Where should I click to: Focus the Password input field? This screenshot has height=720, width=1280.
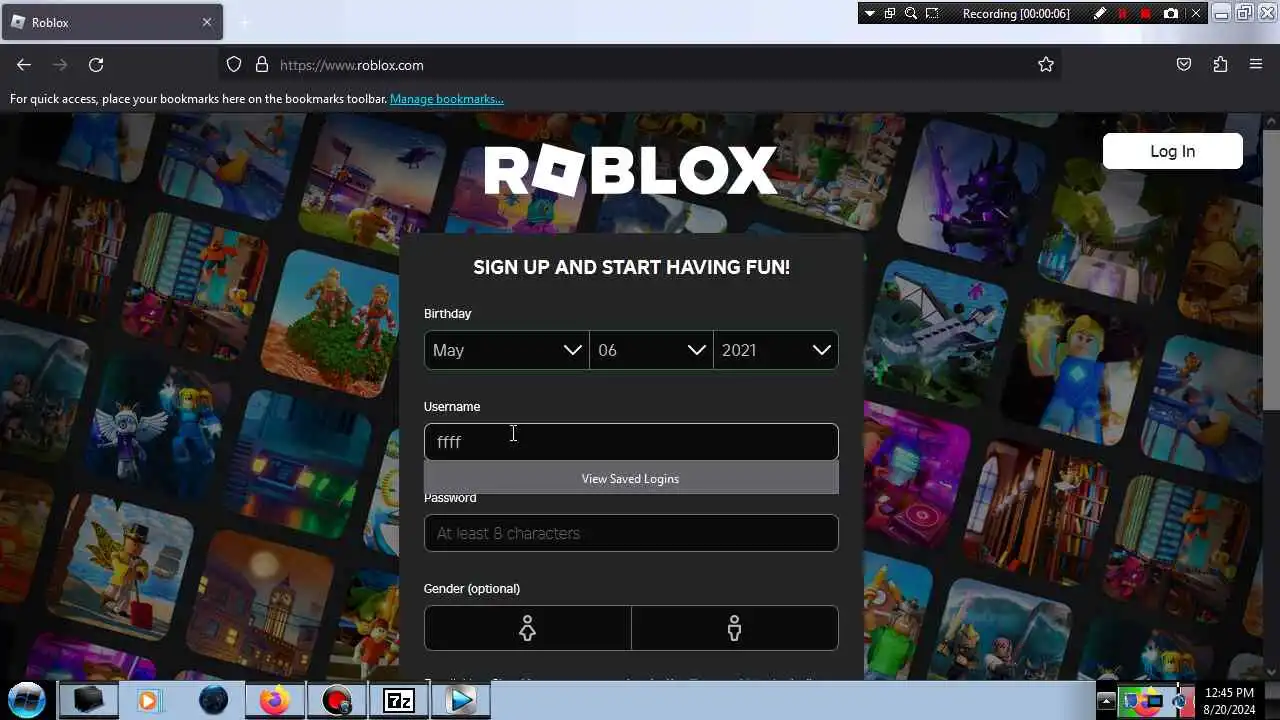pos(631,533)
